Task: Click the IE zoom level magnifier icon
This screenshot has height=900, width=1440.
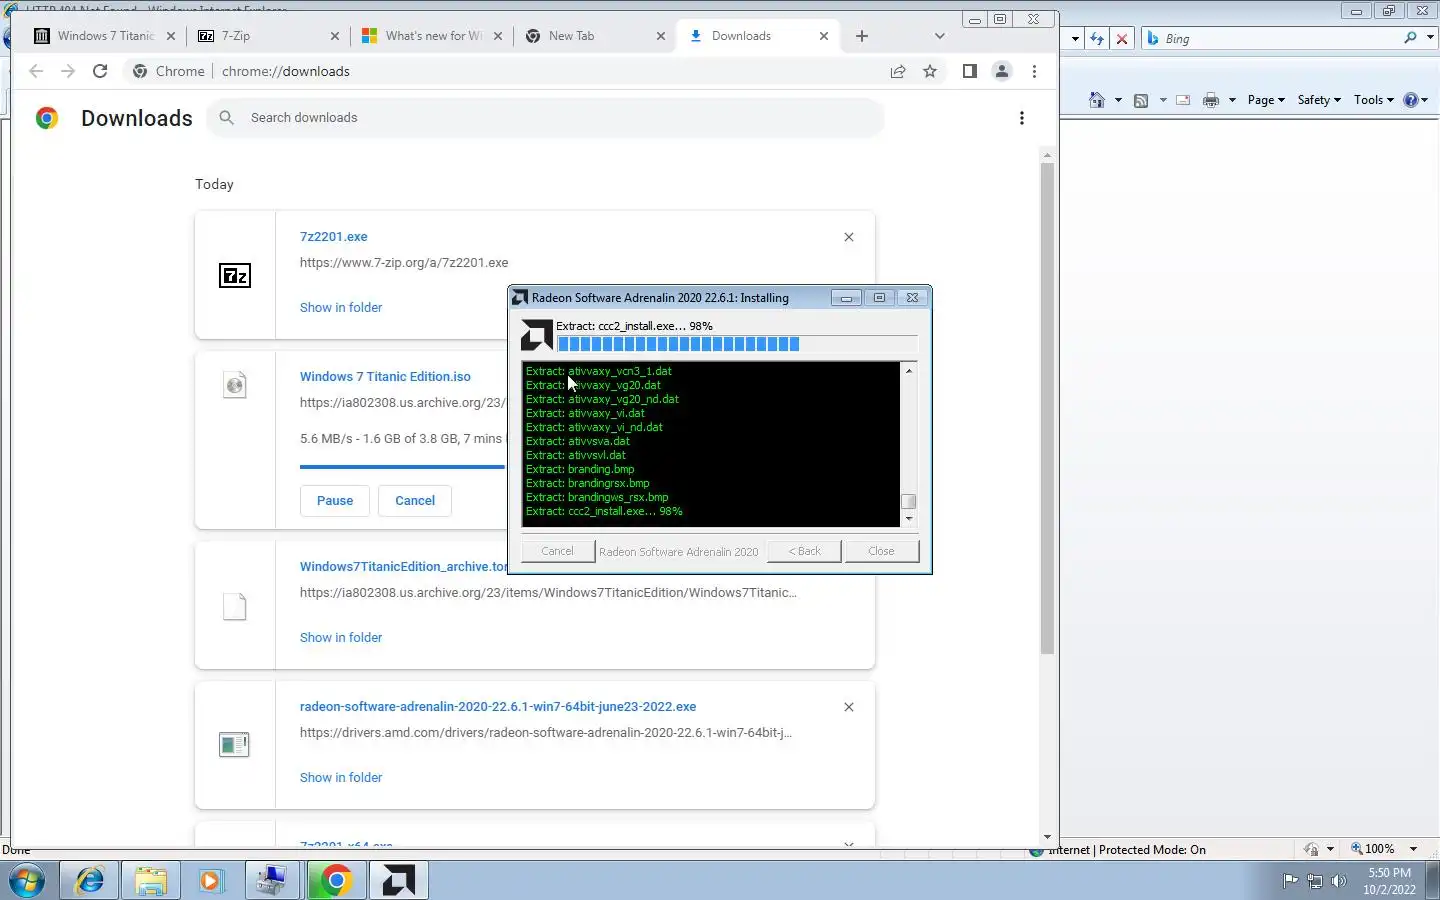Action: click(x=1357, y=849)
